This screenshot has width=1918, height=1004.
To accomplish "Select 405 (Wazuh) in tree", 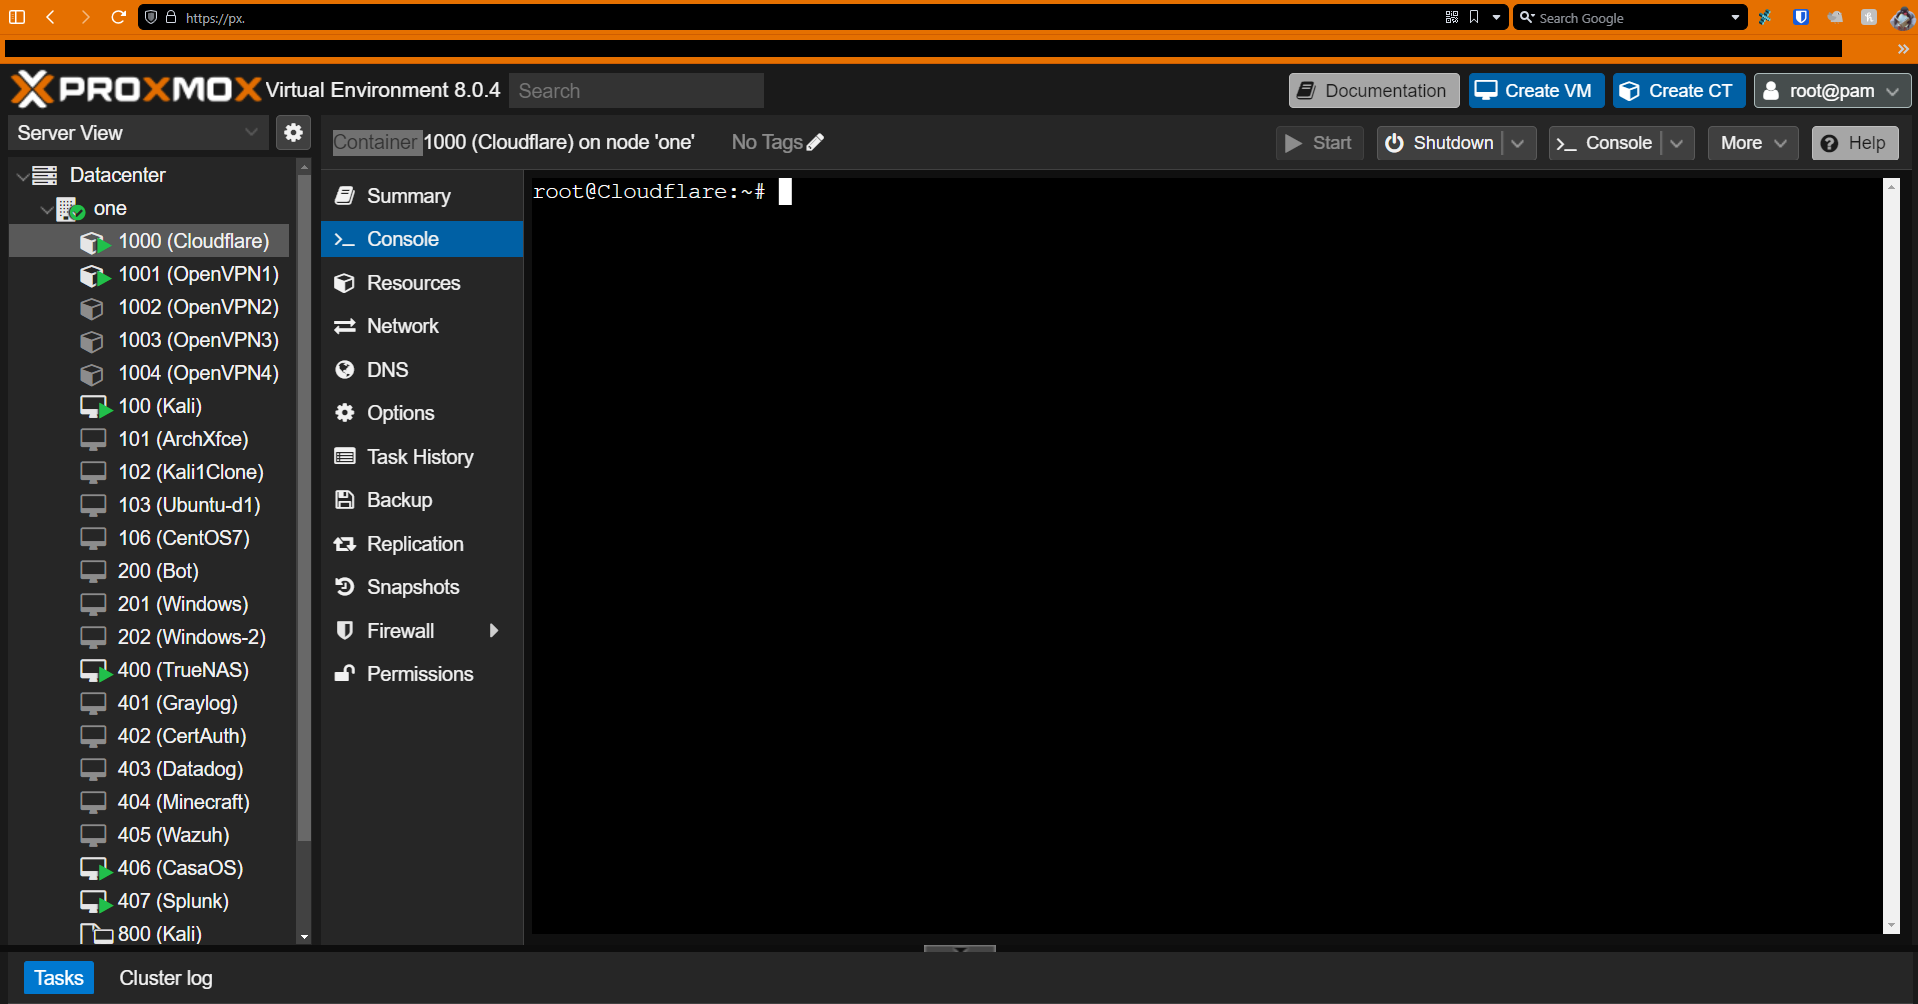I will click(149, 835).
